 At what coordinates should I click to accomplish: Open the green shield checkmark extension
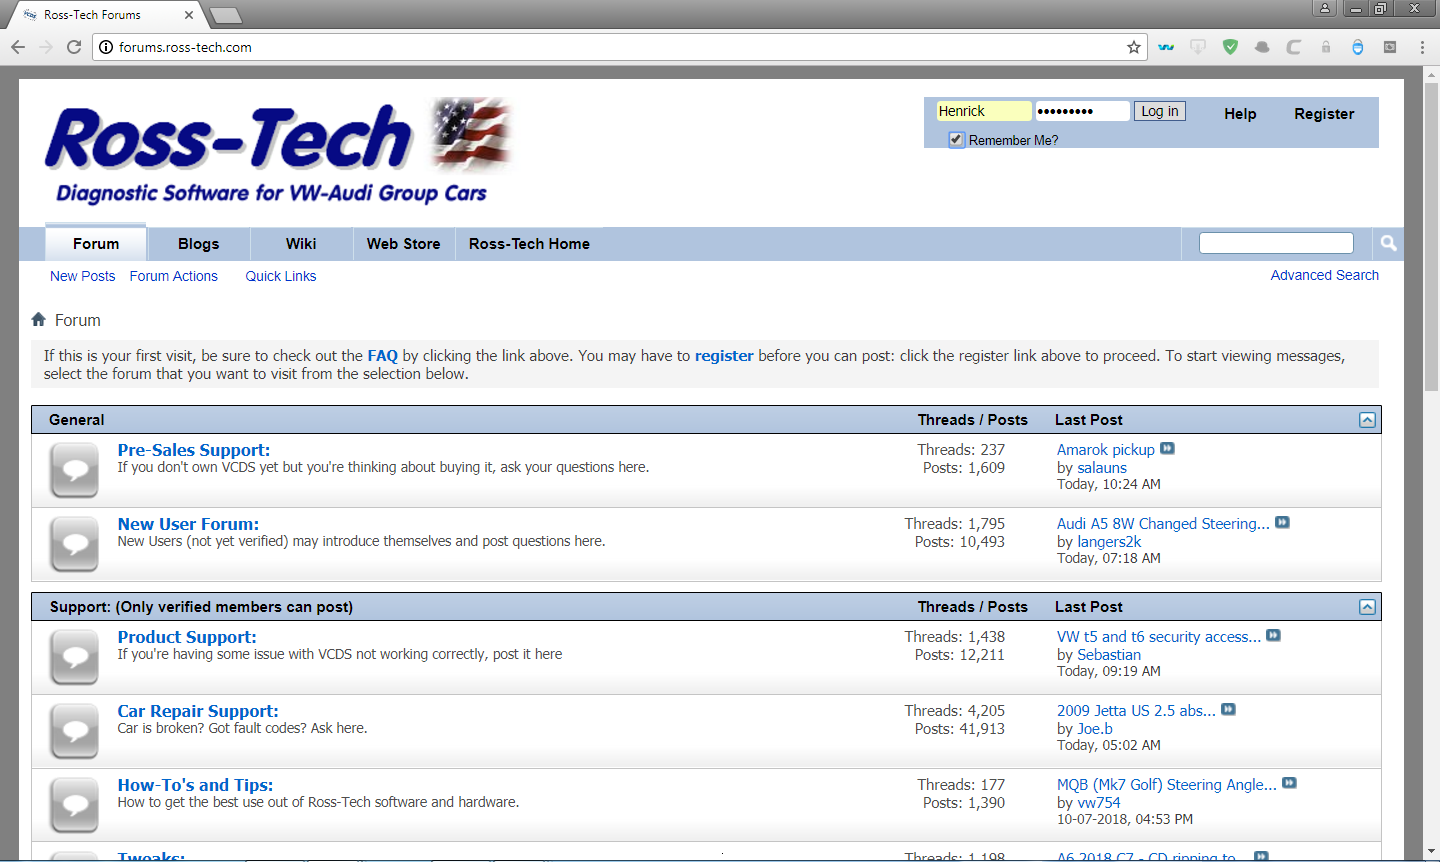1230,47
